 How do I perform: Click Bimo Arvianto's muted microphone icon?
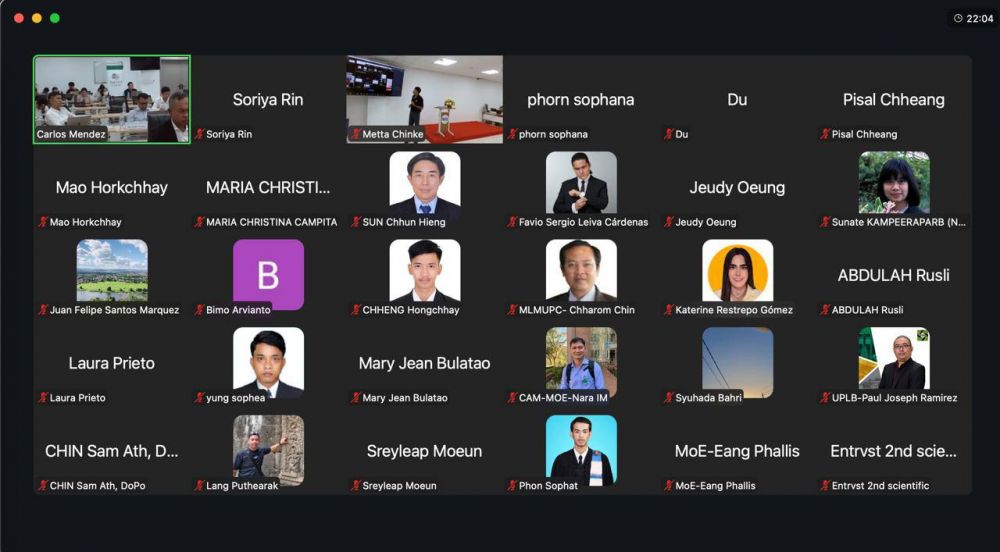(200, 310)
